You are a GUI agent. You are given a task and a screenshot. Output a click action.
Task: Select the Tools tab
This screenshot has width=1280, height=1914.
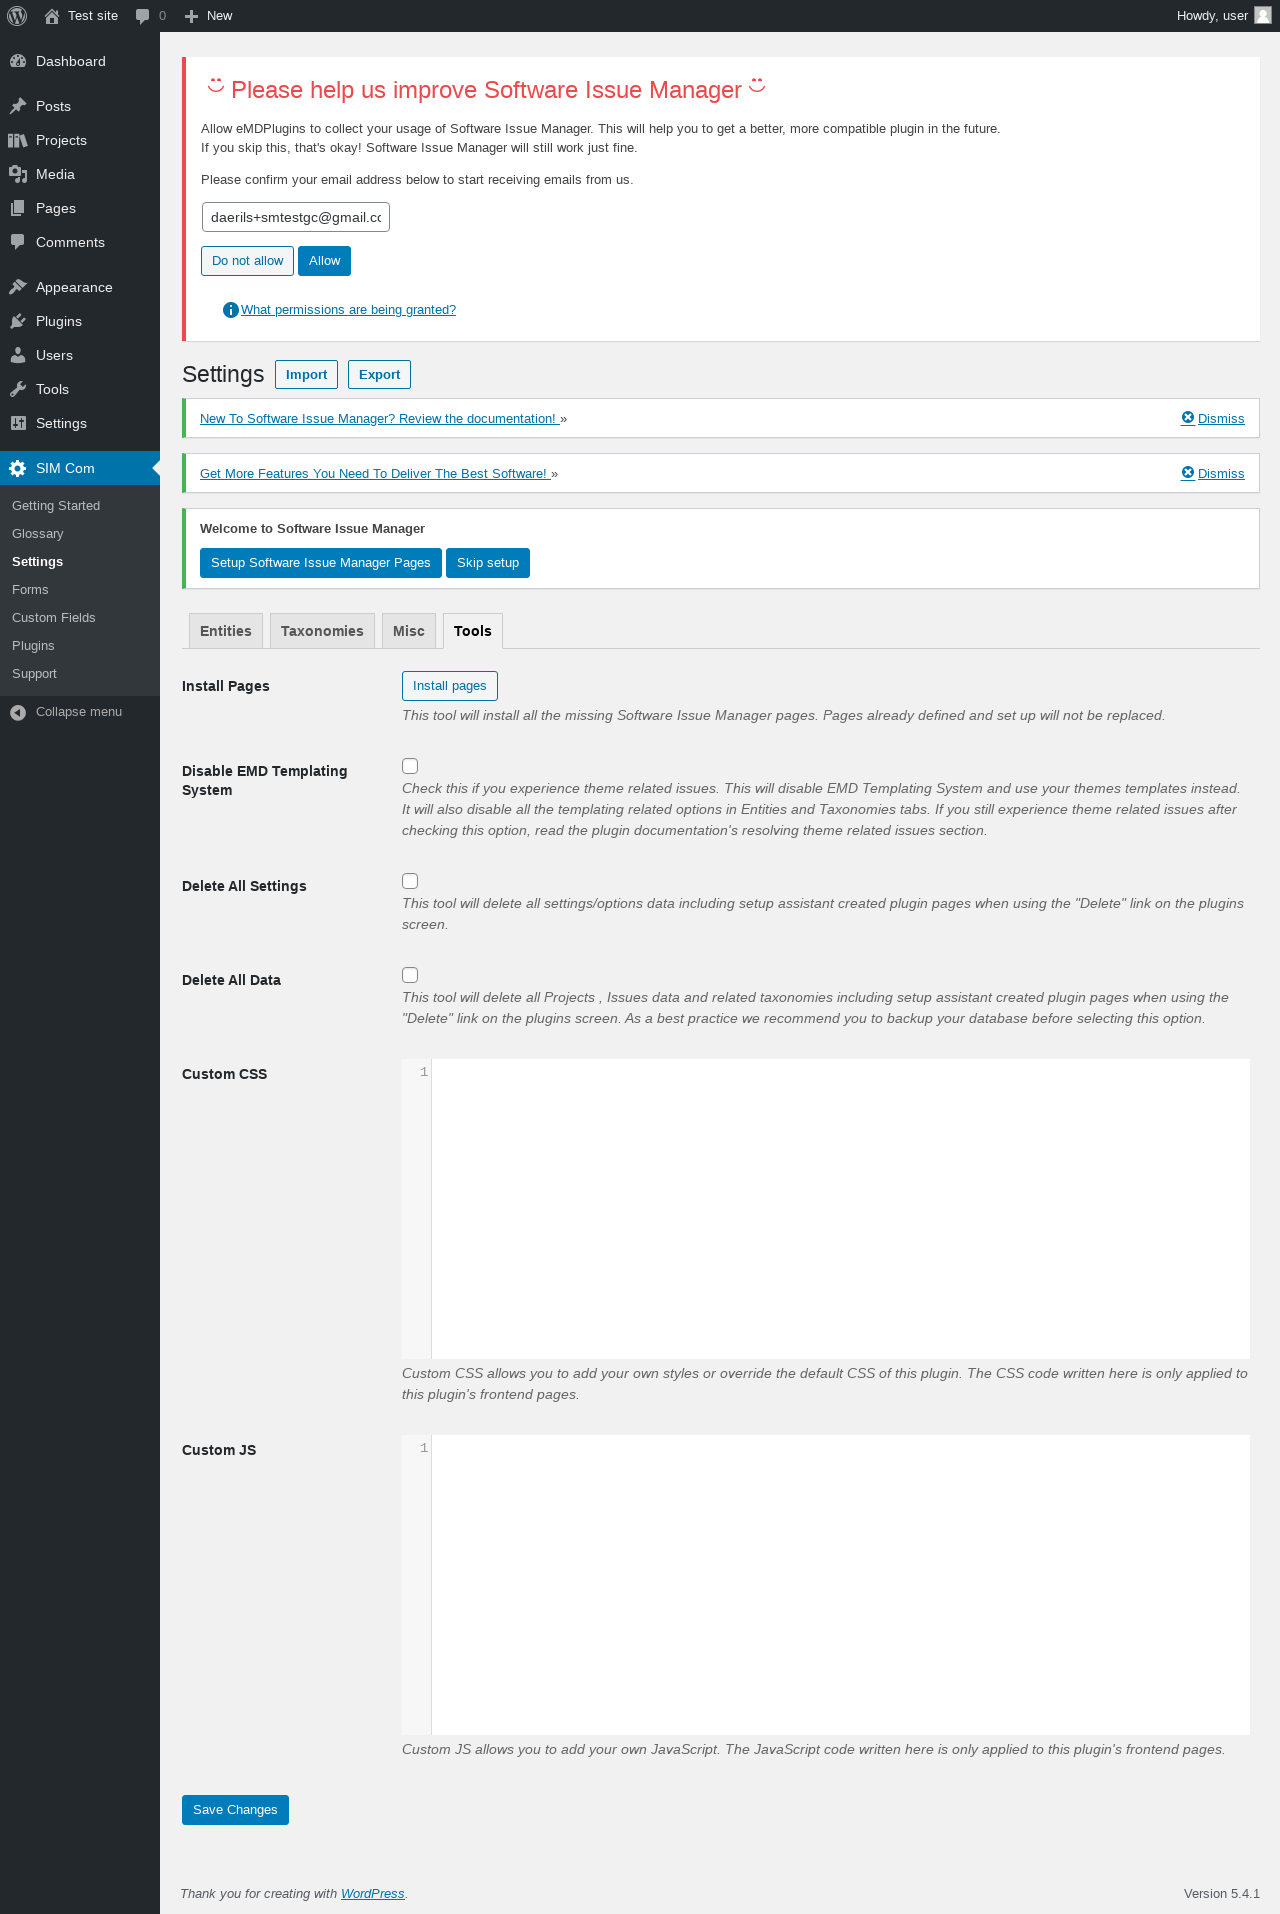[473, 631]
